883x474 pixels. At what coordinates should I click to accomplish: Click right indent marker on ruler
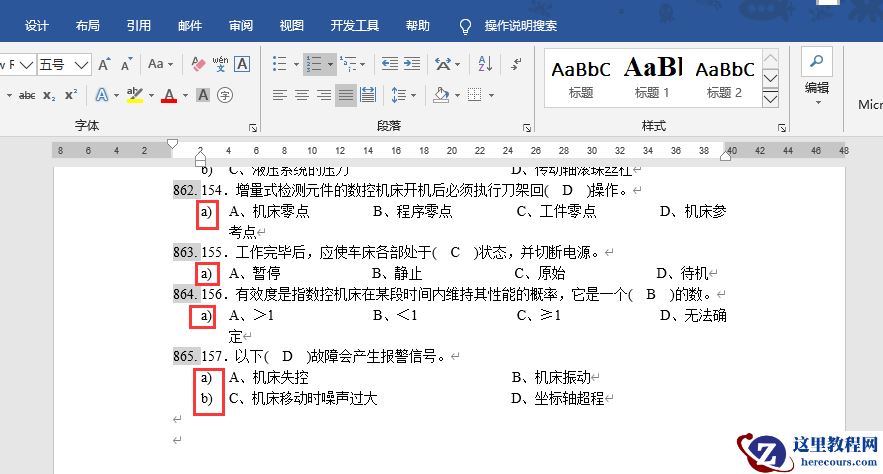[725, 155]
